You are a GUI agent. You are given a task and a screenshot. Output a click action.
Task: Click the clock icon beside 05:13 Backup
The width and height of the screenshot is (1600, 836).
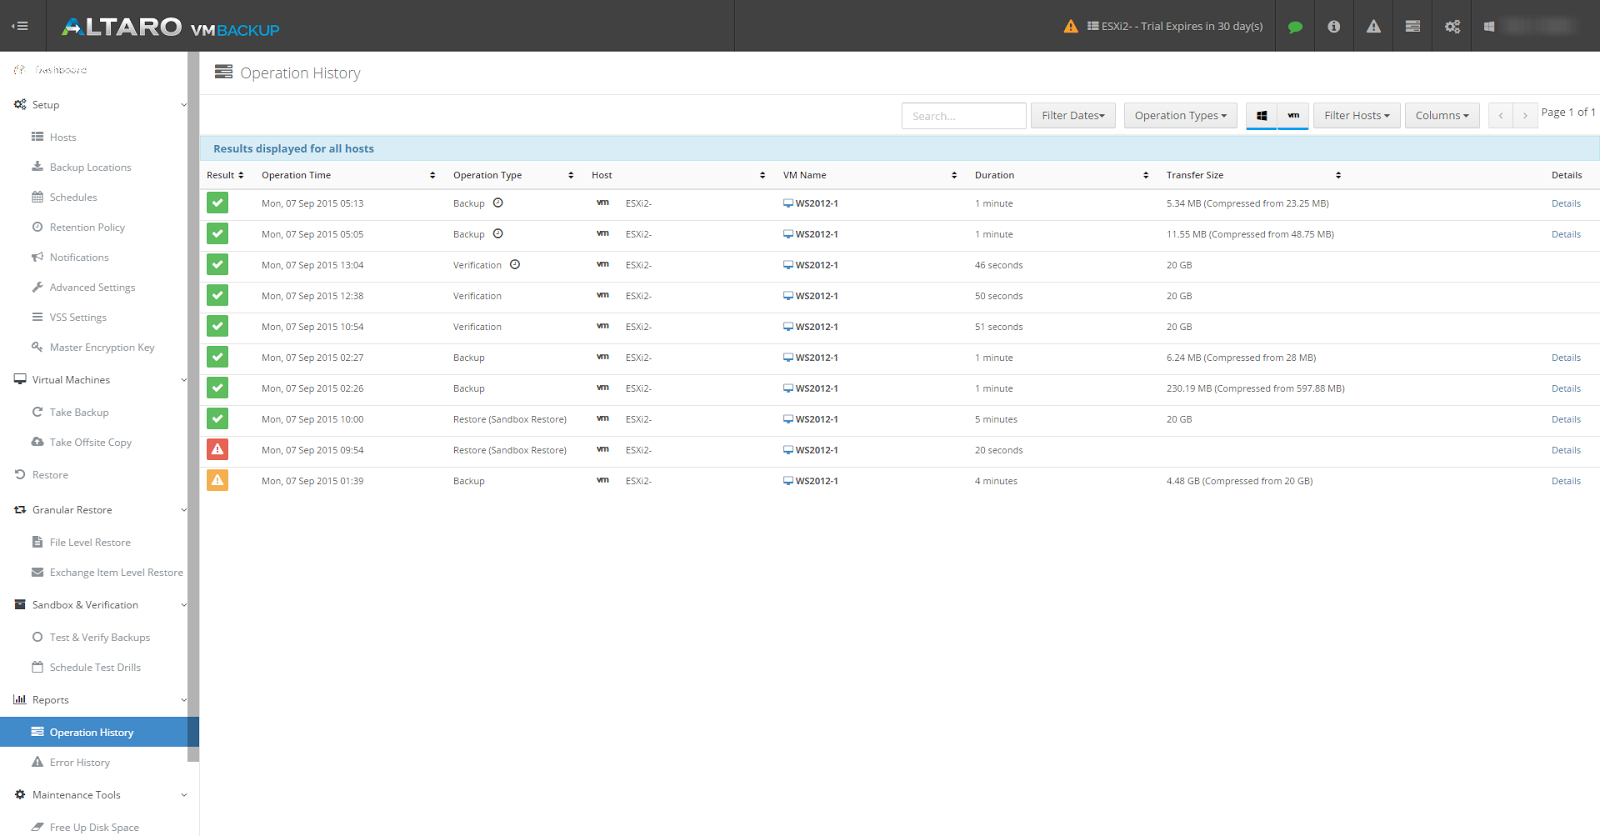tap(498, 203)
